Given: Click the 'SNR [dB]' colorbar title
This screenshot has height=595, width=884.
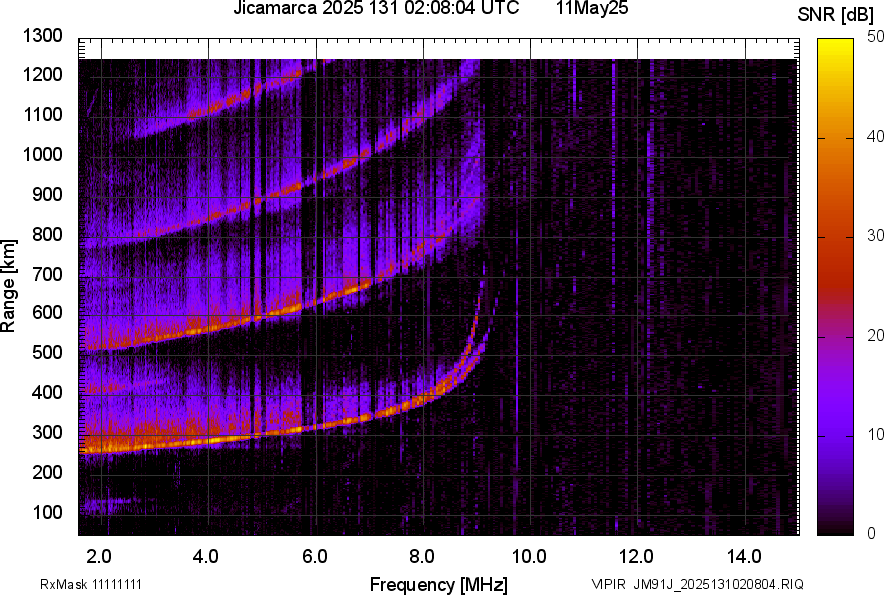Looking at the screenshot, I should (835, 15).
